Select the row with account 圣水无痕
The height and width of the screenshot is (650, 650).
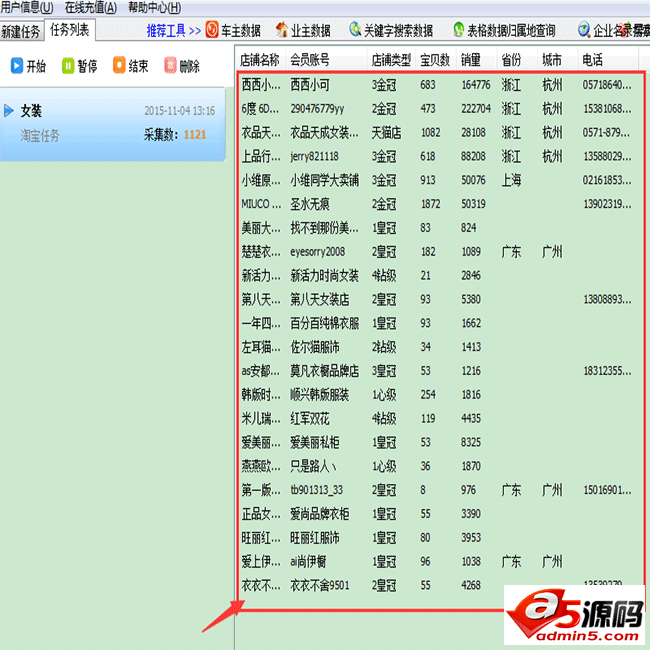click(x=441, y=204)
